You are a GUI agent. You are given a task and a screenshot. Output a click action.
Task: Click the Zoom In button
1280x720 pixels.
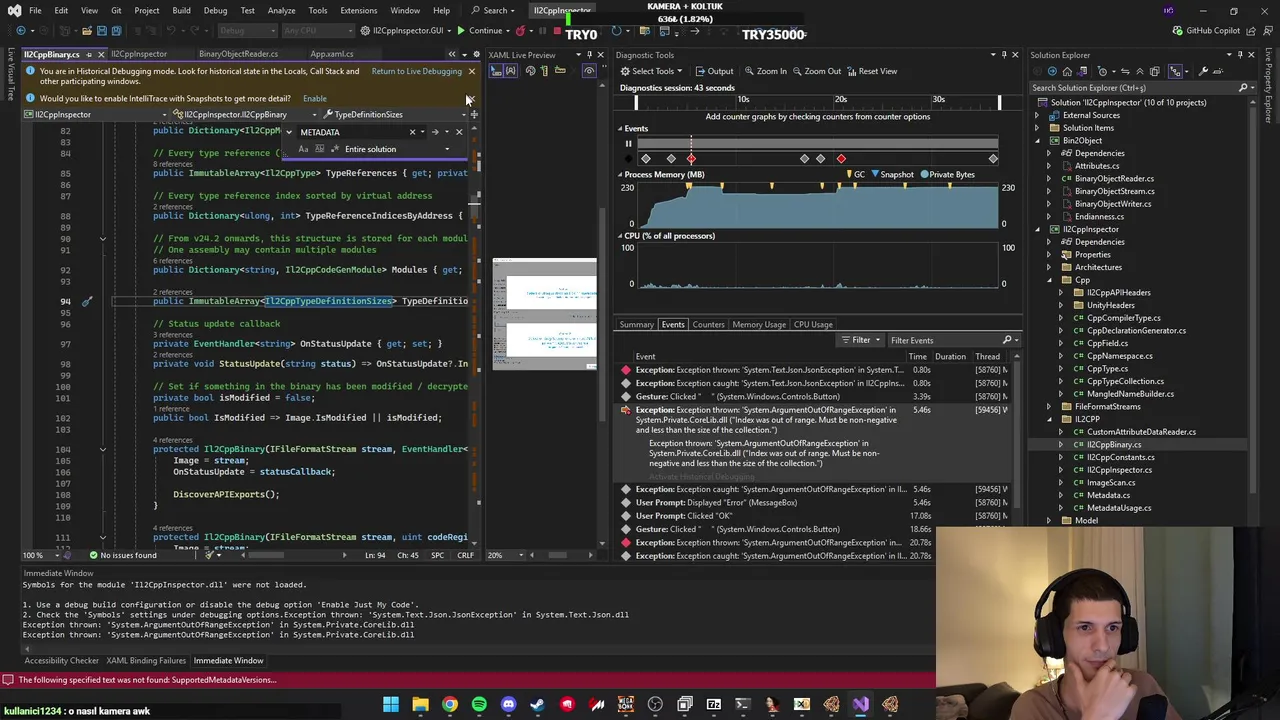(765, 71)
